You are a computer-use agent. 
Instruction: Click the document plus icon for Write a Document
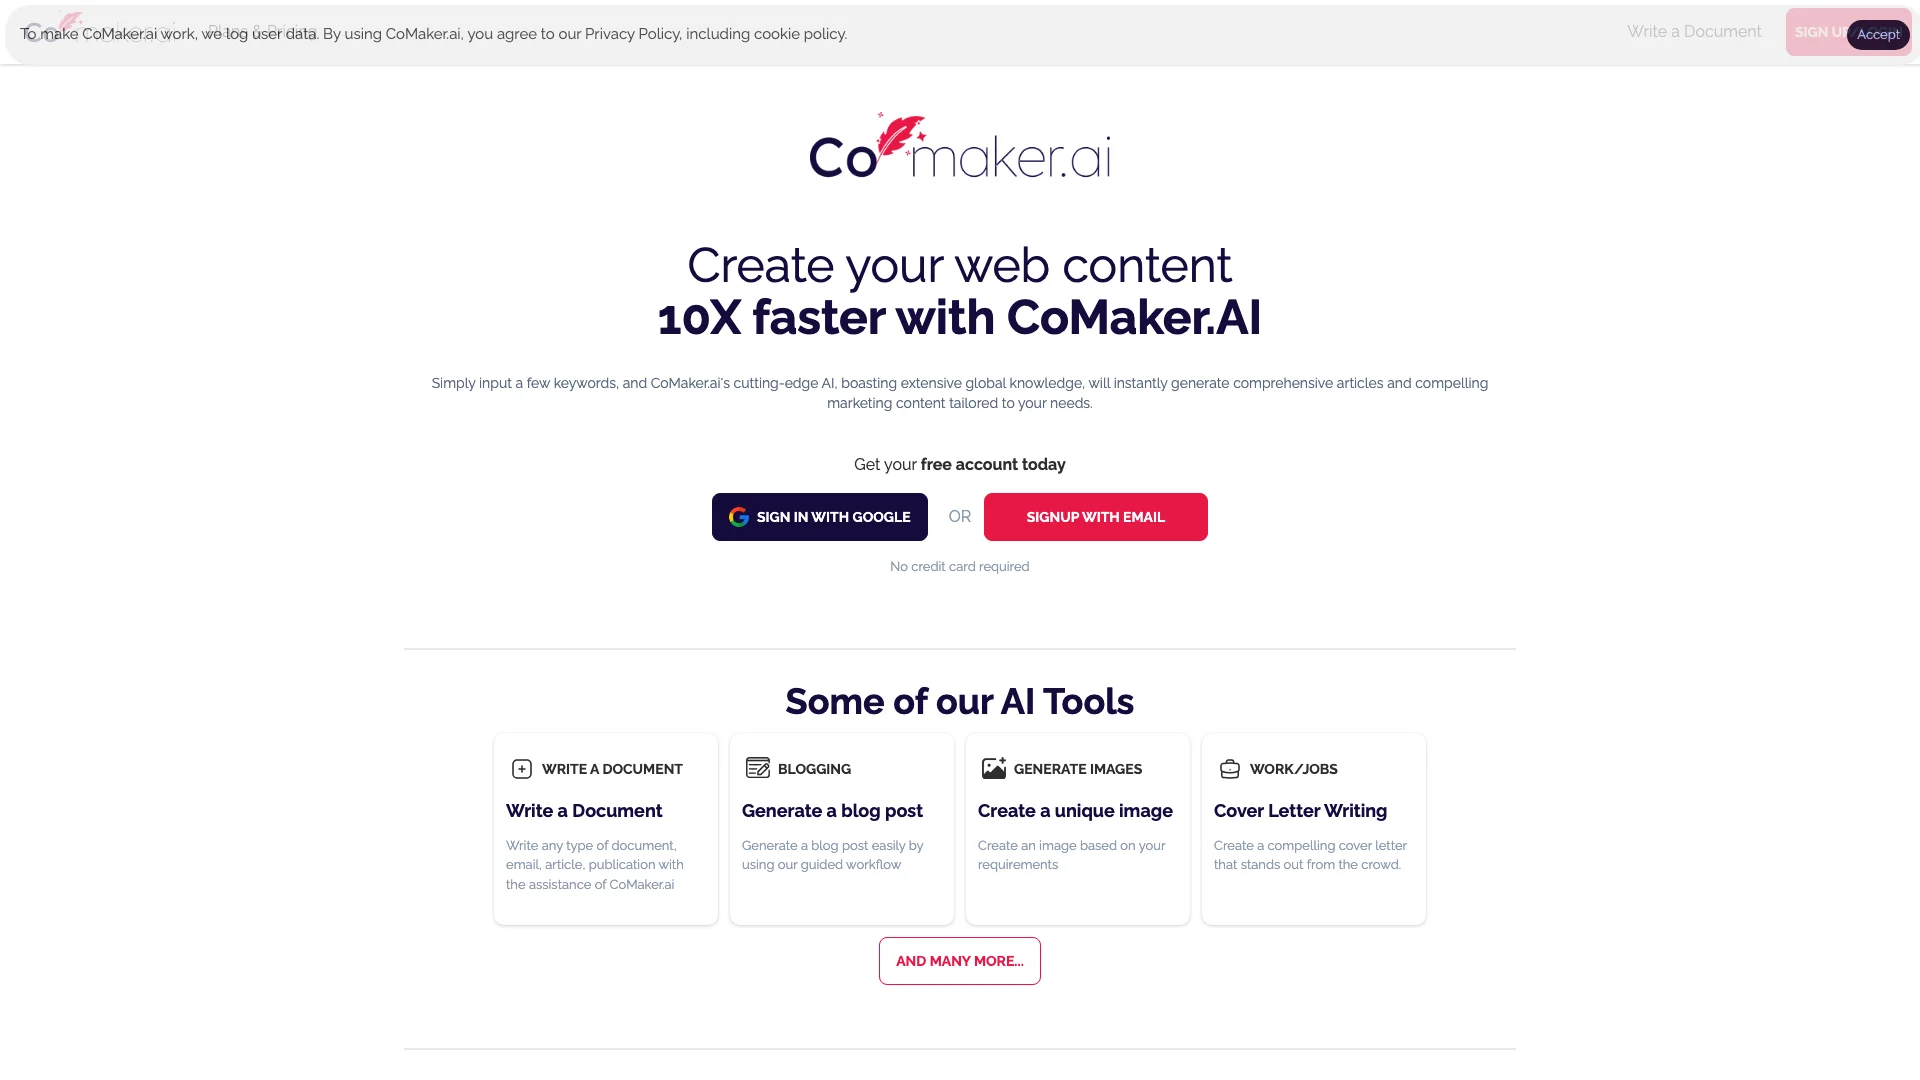pyautogui.click(x=522, y=769)
